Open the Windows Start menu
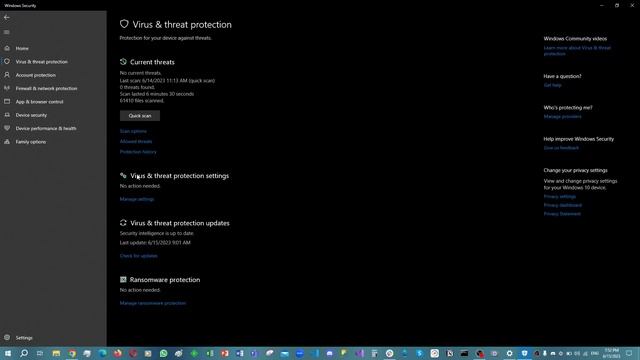The height and width of the screenshot is (360, 640). tap(8, 353)
